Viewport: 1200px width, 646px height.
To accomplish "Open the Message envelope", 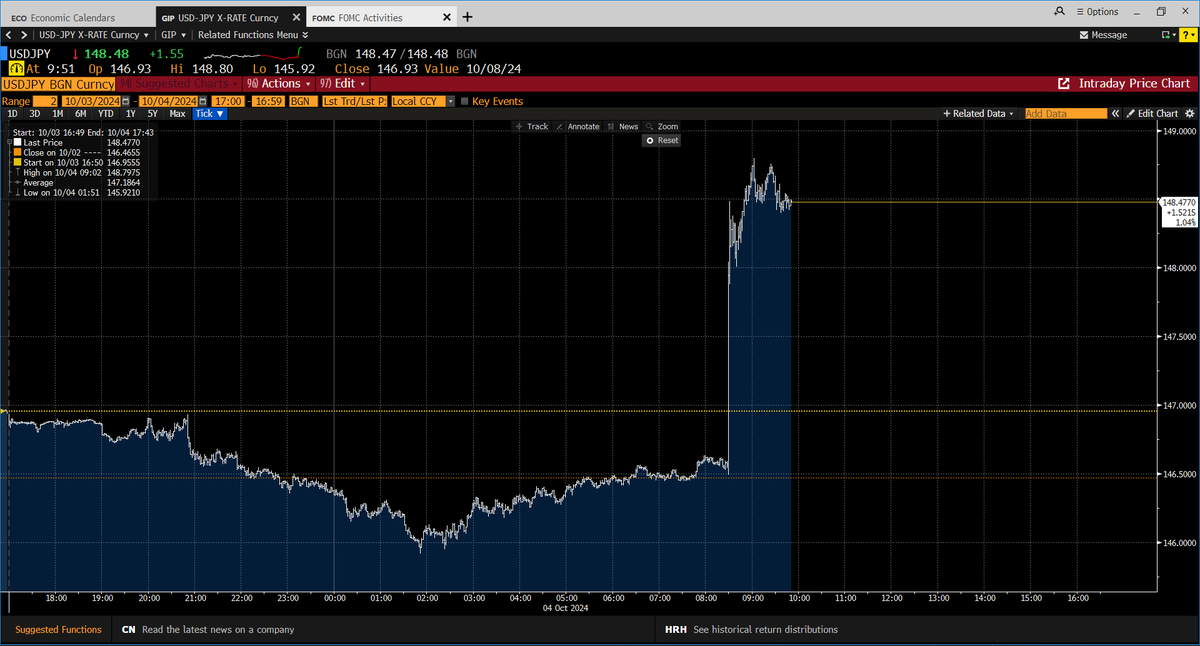I will pos(1104,34).
